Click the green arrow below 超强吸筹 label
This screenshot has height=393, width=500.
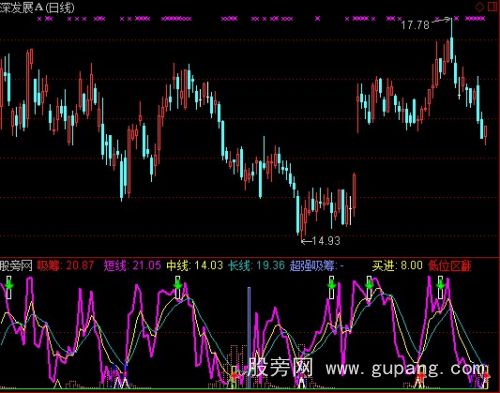(x=331, y=285)
